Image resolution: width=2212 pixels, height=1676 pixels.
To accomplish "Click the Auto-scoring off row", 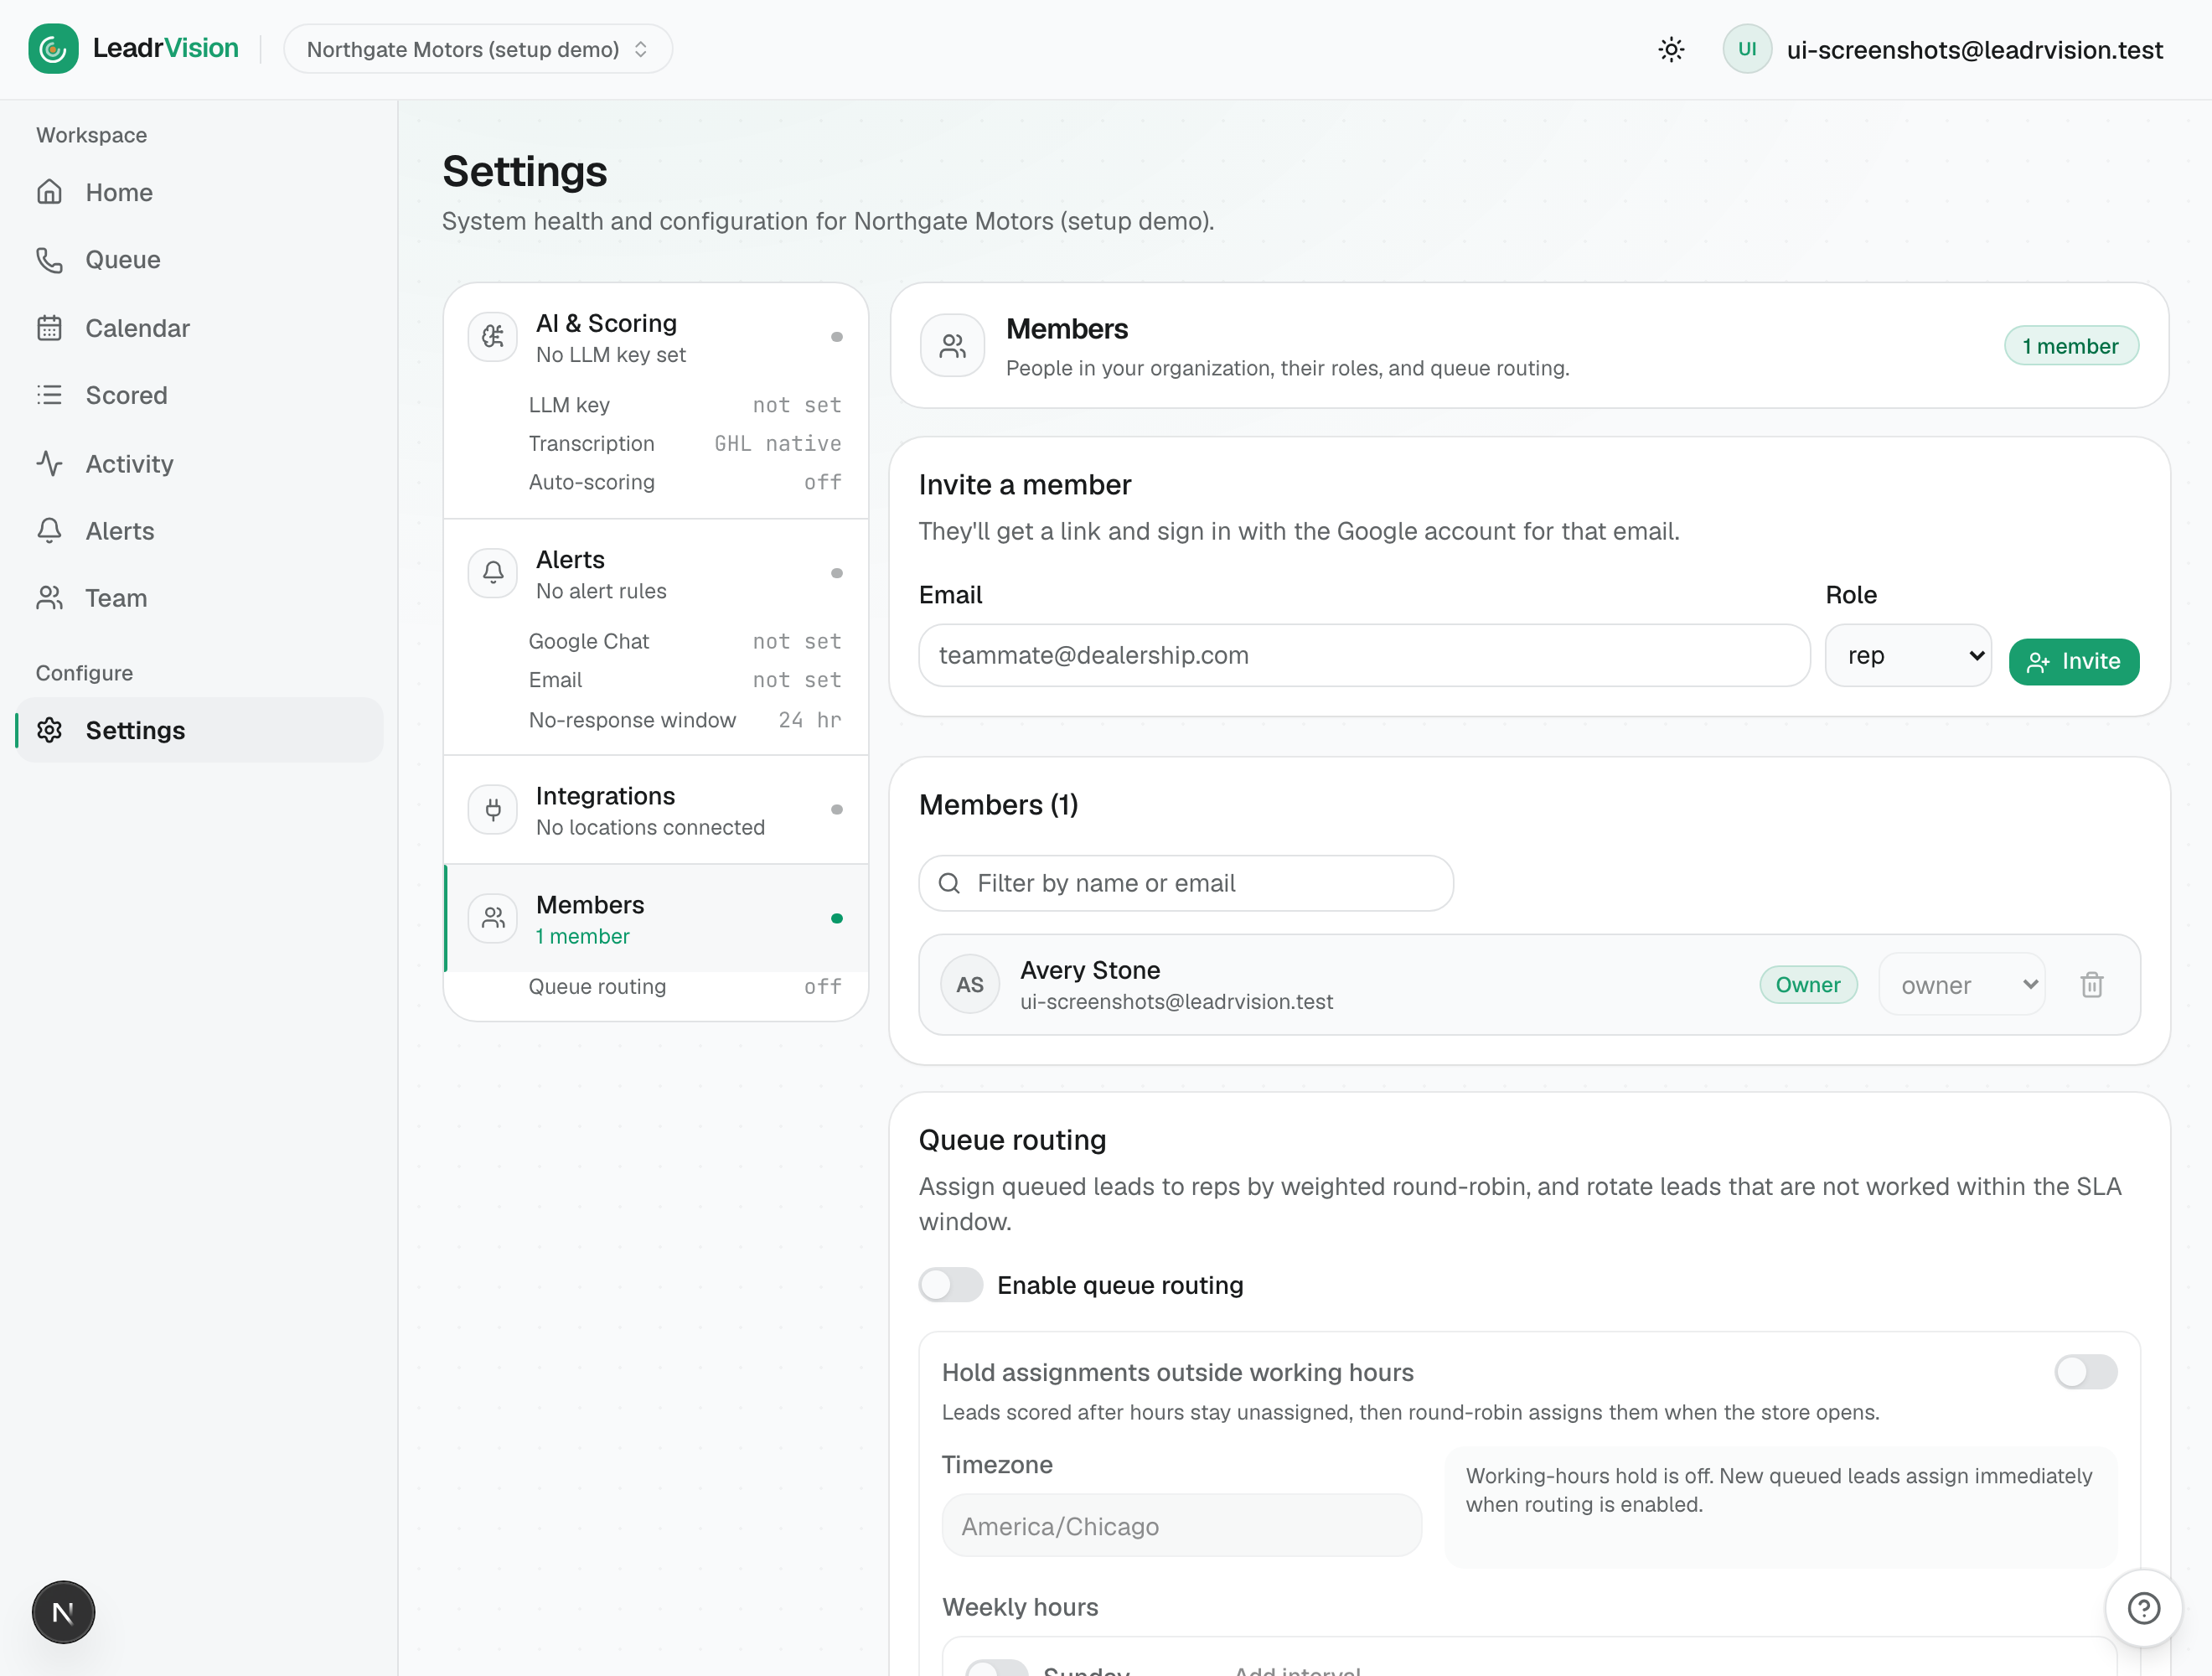I will tap(685, 482).
